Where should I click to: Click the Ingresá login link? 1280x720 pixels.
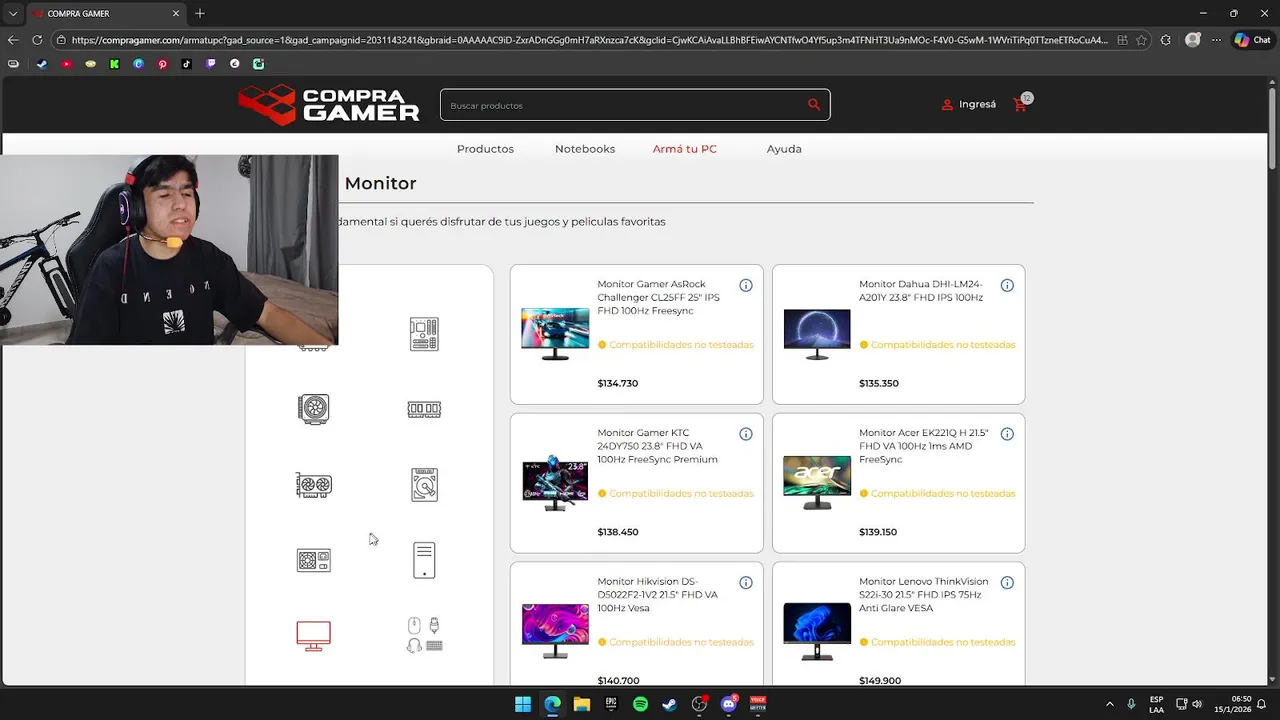tap(969, 104)
